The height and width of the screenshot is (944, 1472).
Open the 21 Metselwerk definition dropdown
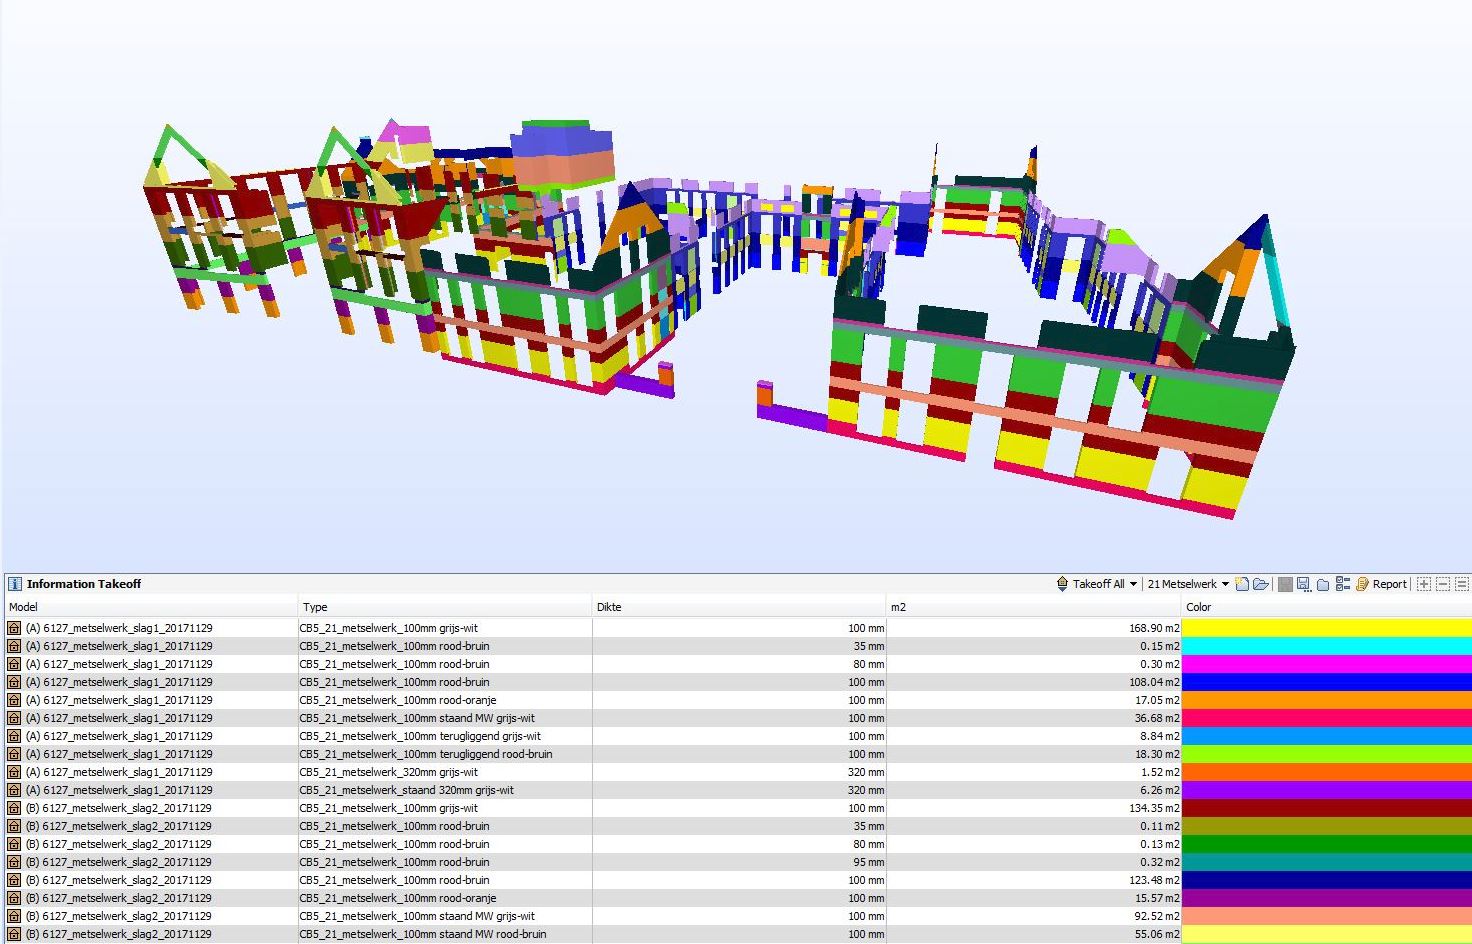click(x=1188, y=584)
